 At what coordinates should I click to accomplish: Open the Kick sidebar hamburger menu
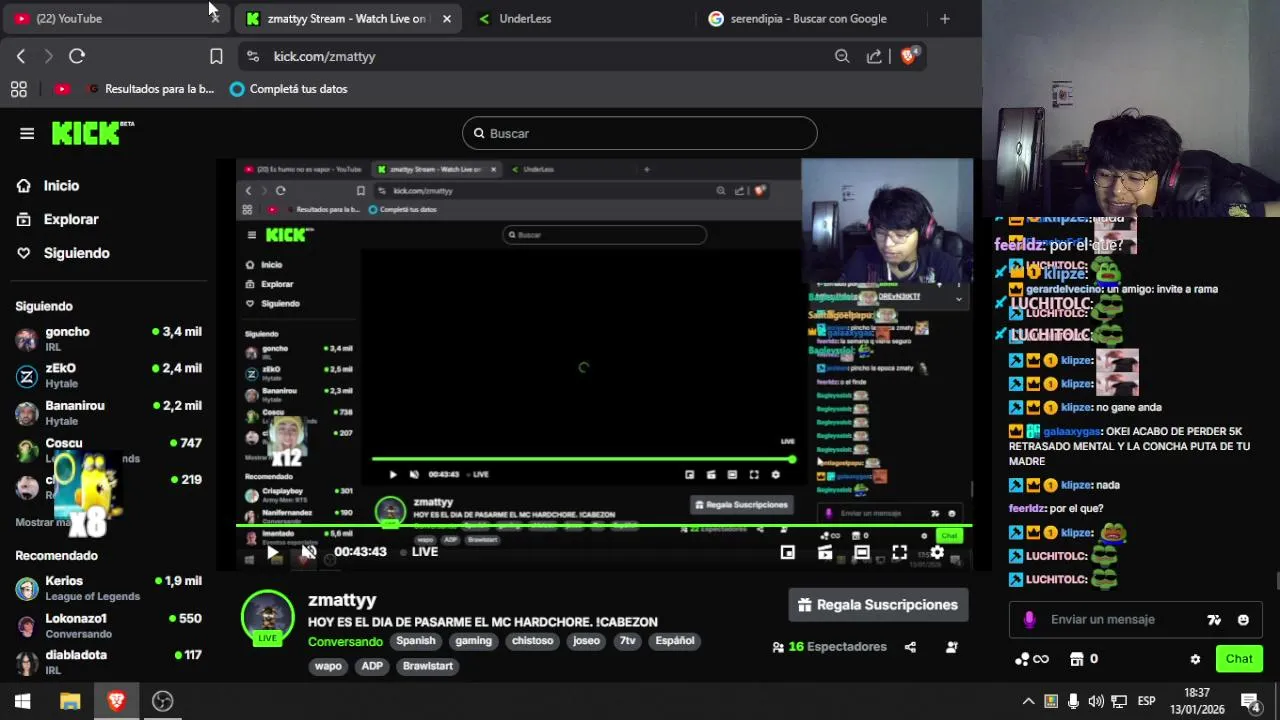[27, 133]
